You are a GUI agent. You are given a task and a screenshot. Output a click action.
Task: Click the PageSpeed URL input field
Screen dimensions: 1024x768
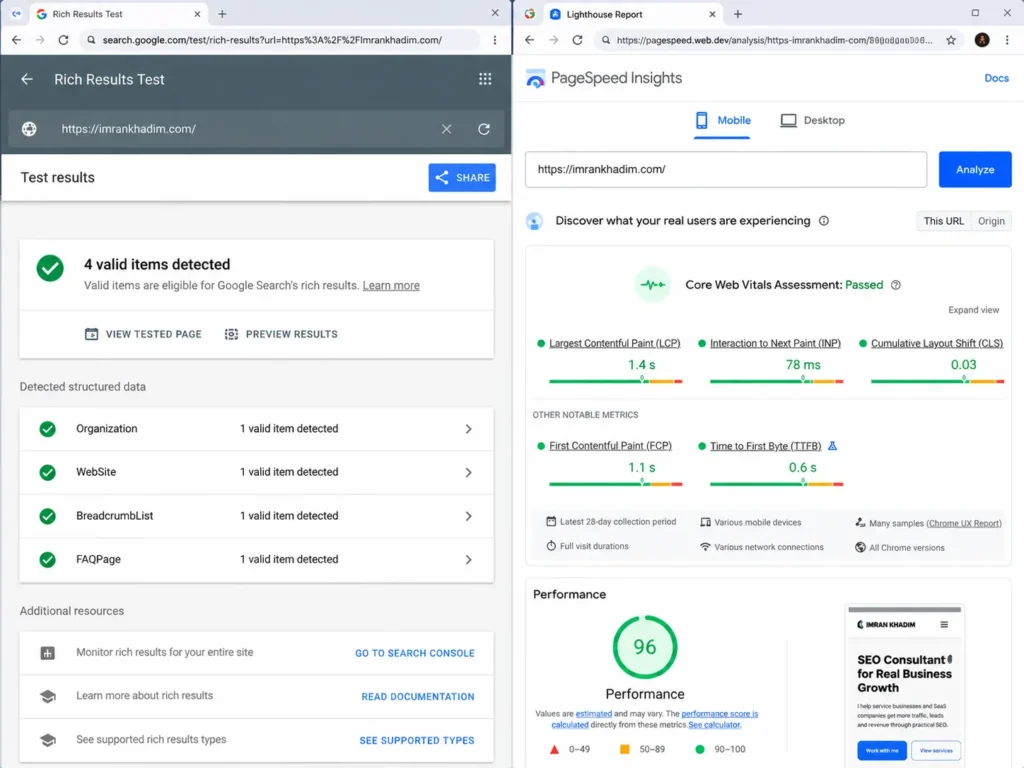(726, 170)
